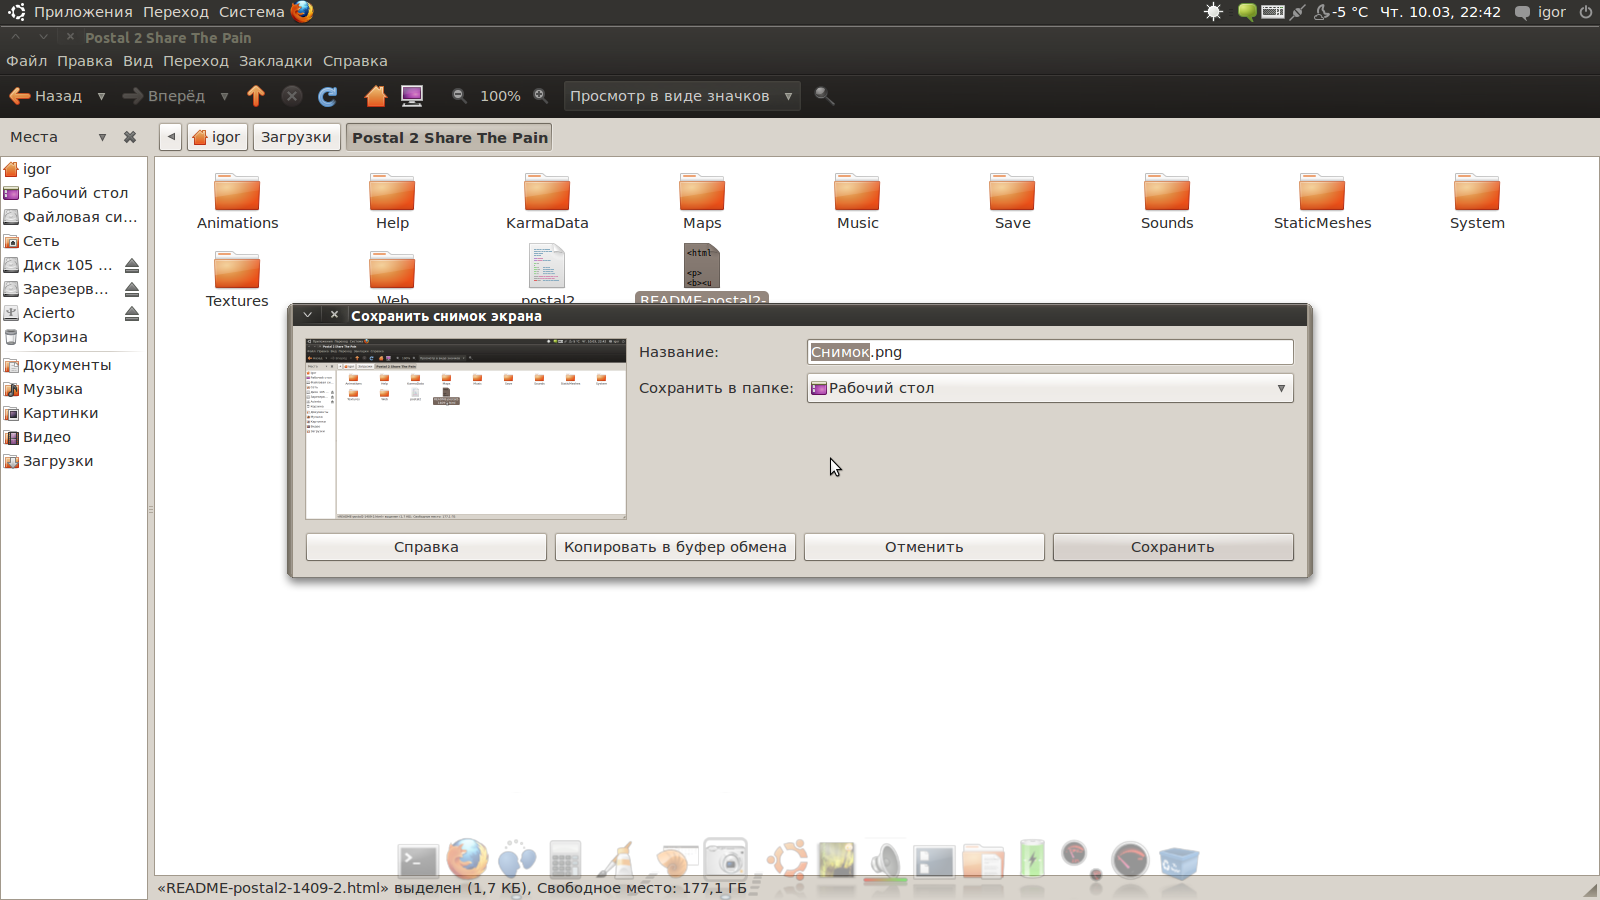Viewport: 1600px width, 900px height.
Task: Reload the current folder view
Action: [327, 96]
